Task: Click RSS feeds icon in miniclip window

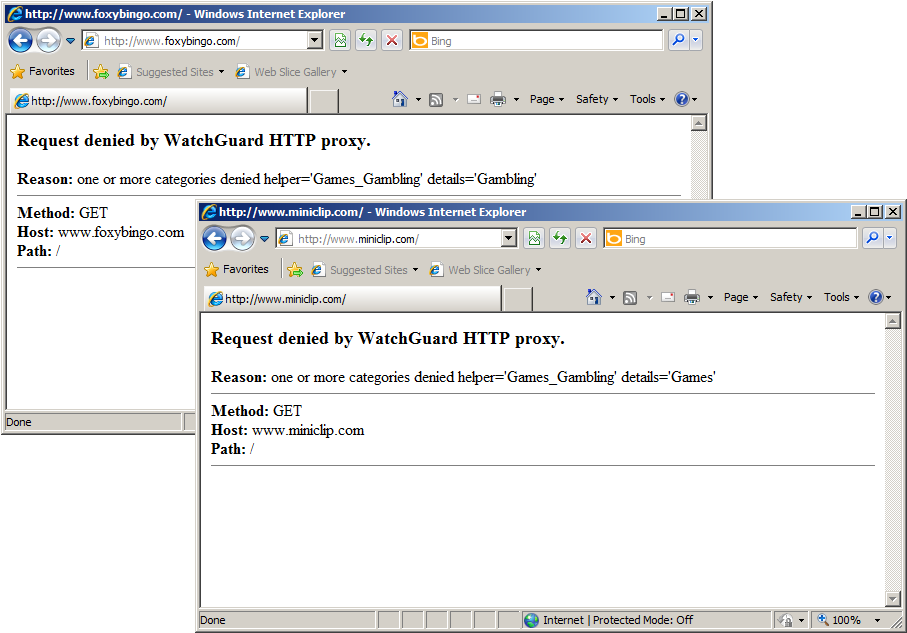Action: [630, 297]
